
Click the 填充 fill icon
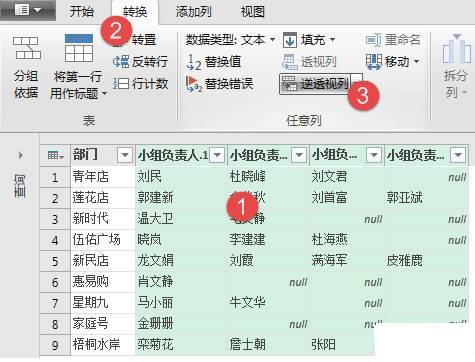pos(290,40)
